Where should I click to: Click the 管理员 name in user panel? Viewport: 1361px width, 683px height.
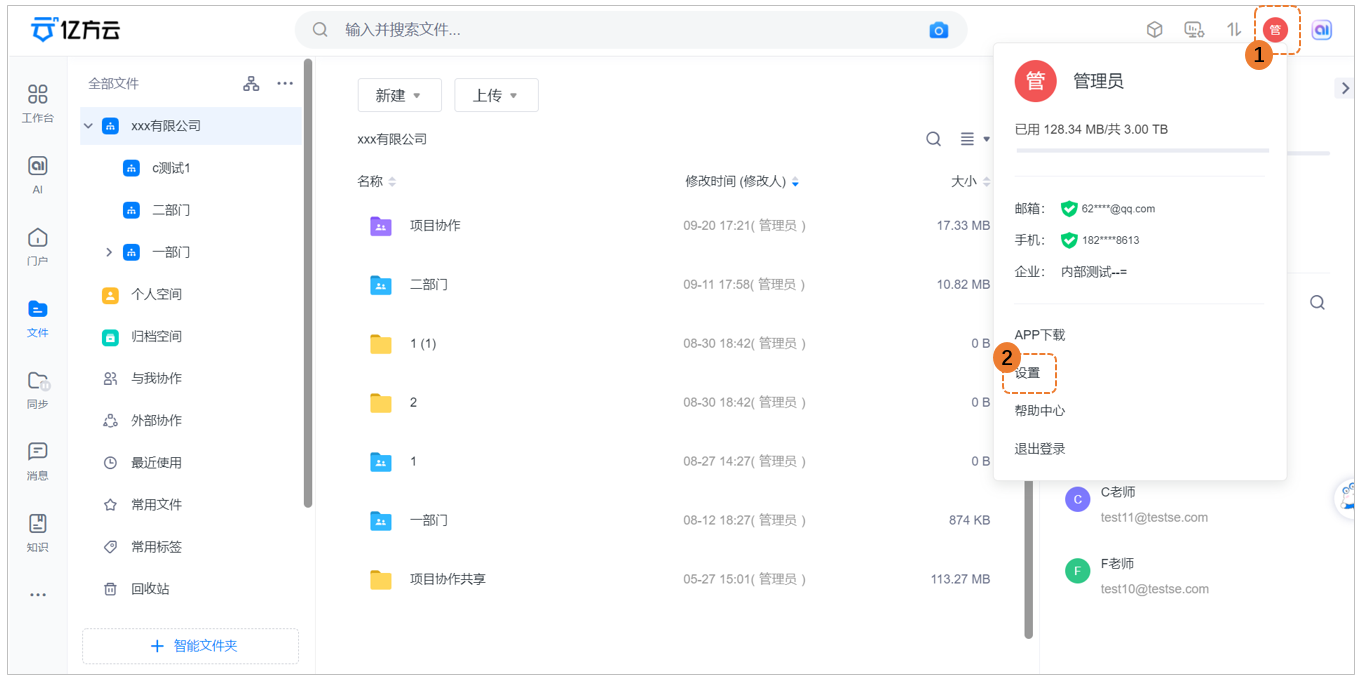tap(1098, 81)
